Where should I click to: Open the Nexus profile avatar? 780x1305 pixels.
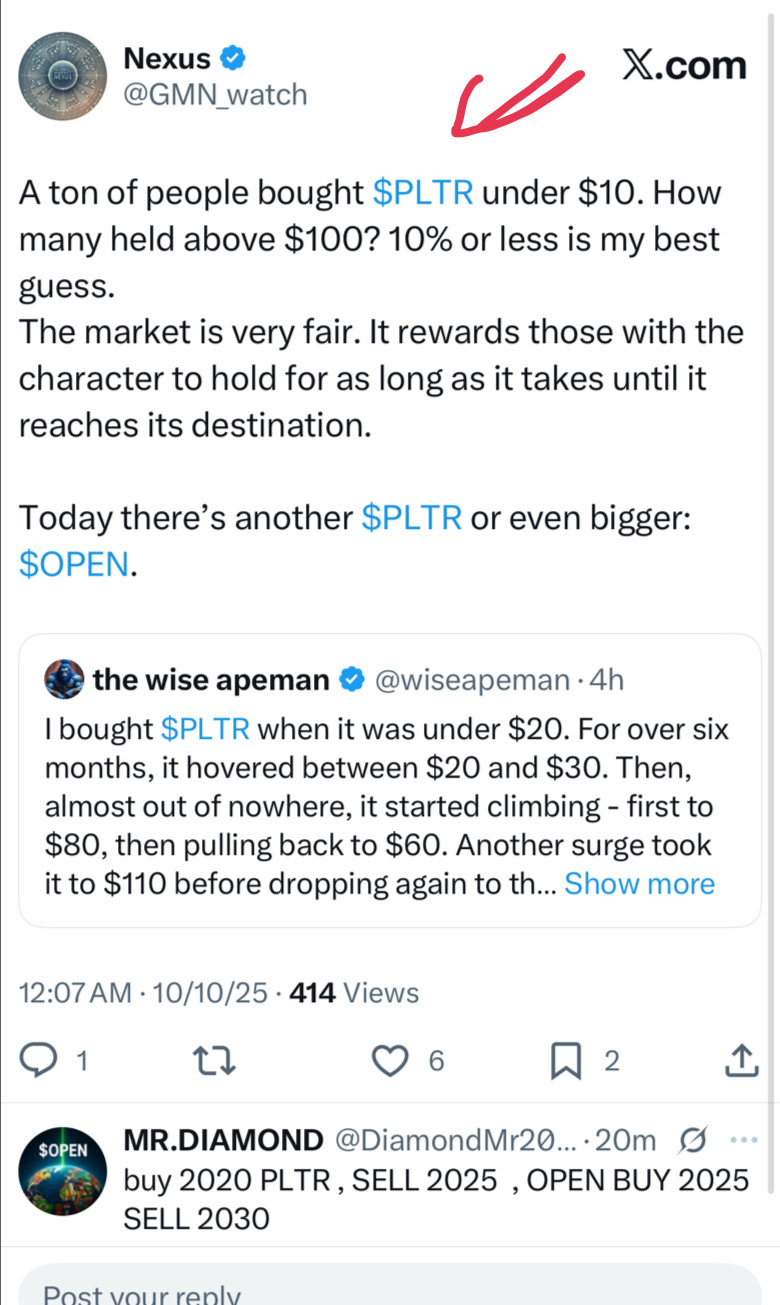[62, 75]
